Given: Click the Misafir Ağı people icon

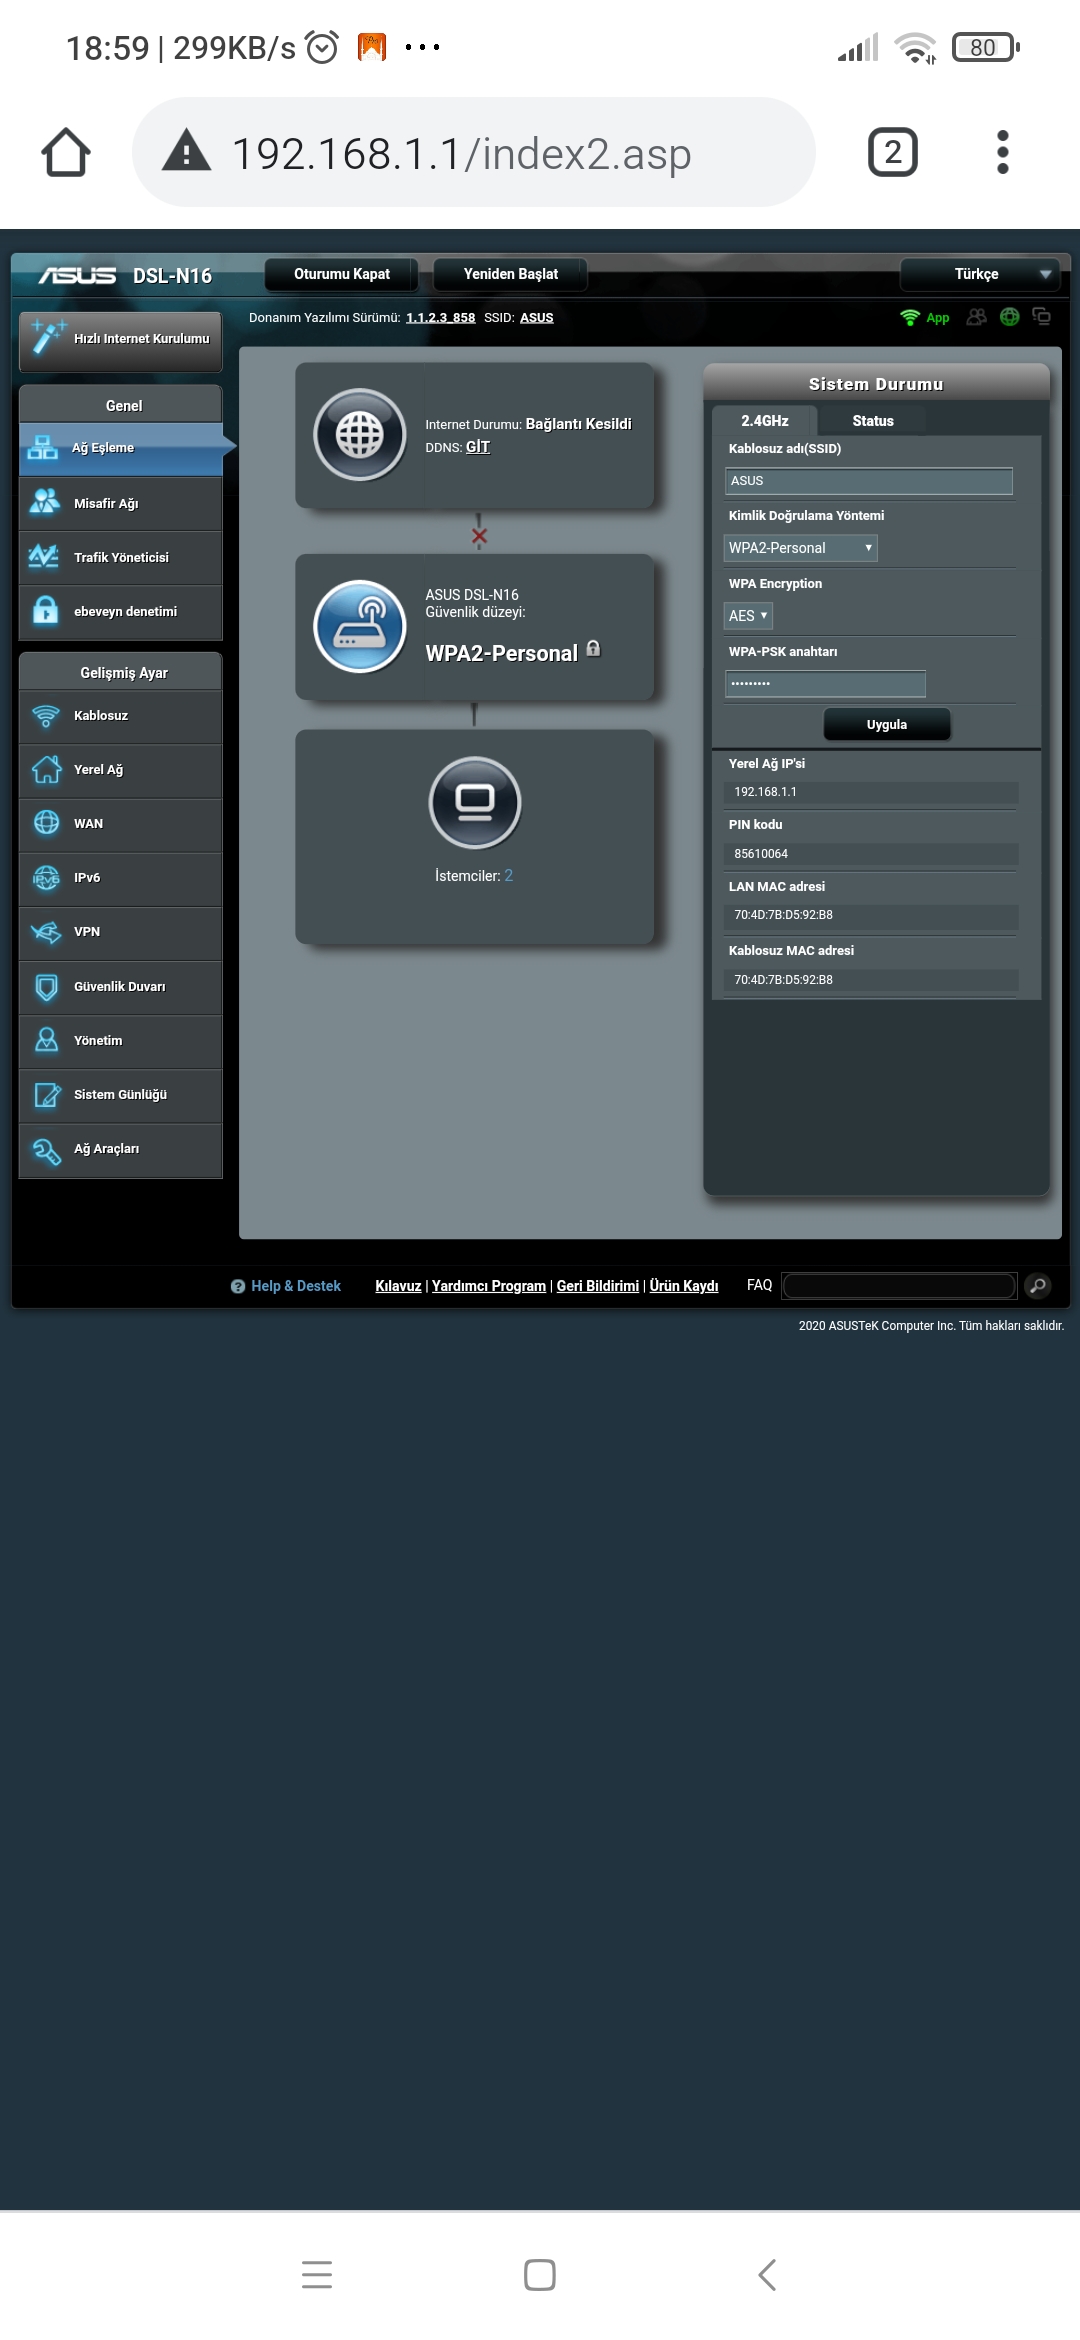Looking at the screenshot, I should 45,503.
